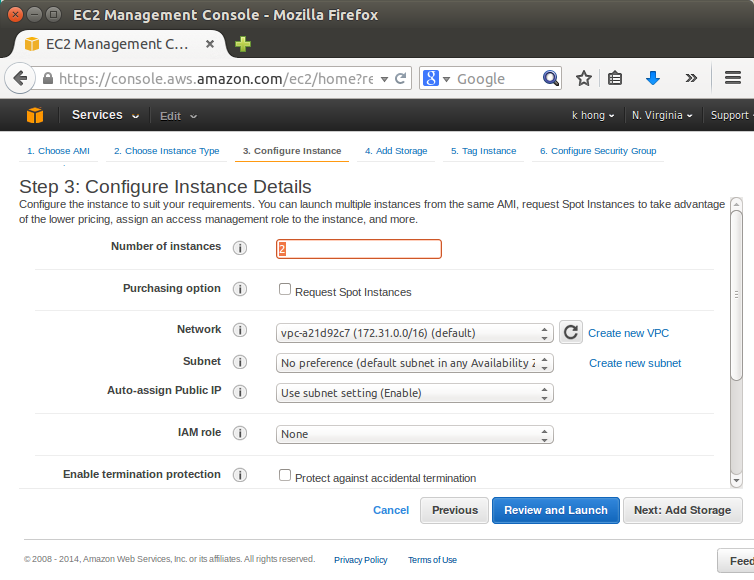754x580 pixels.
Task: Open the Firefox hamburger menu
Action: click(x=732, y=78)
